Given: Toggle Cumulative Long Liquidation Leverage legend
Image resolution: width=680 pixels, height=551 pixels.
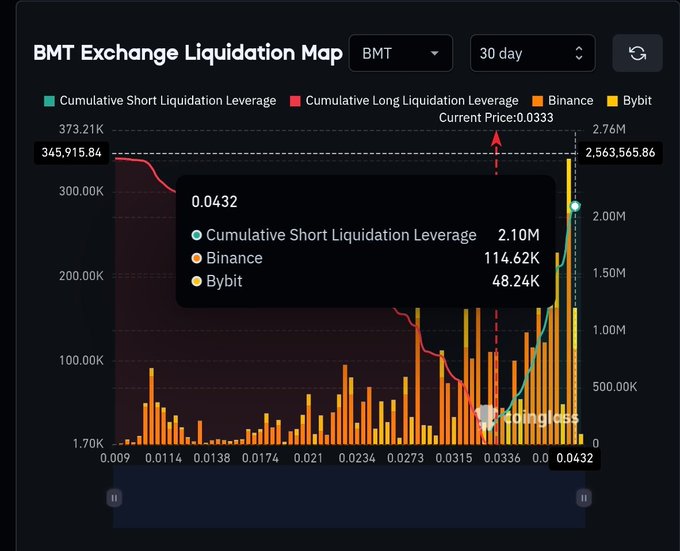Looking at the screenshot, I should coord(404,101).
